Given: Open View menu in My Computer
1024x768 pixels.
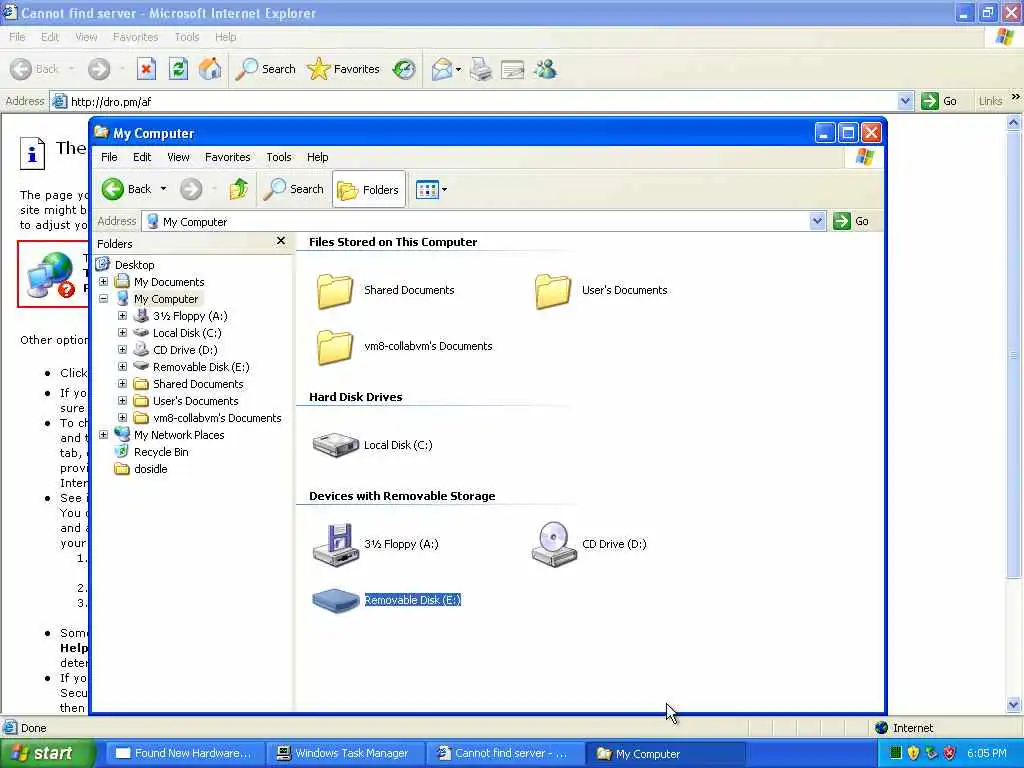Looking at the screenshot, I should 178,157.
